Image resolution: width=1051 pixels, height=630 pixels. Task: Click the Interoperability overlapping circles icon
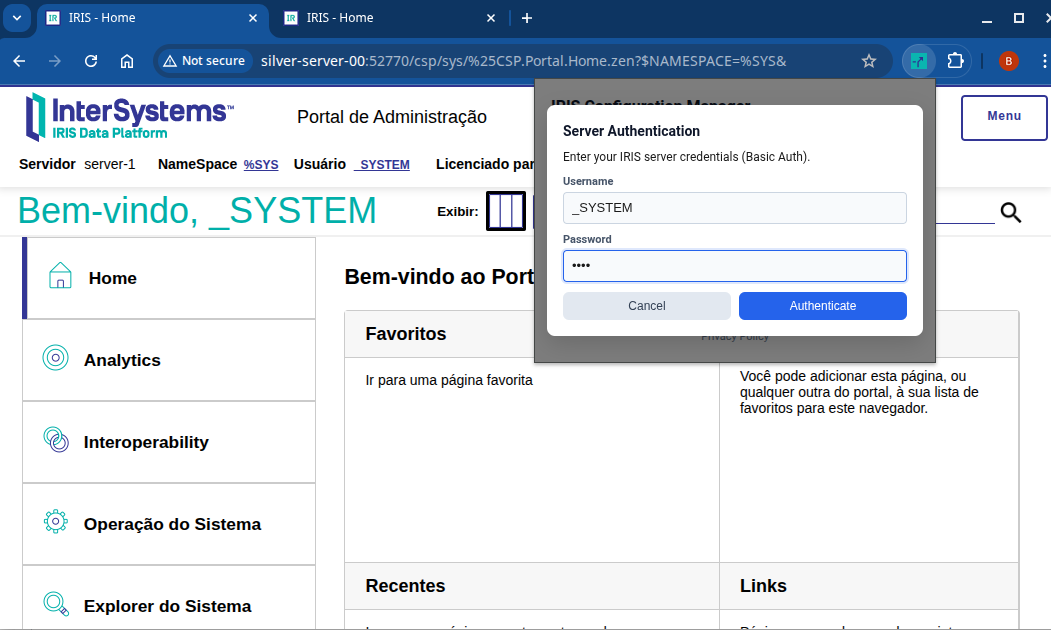pyautogui.click(x=56, y=440)
